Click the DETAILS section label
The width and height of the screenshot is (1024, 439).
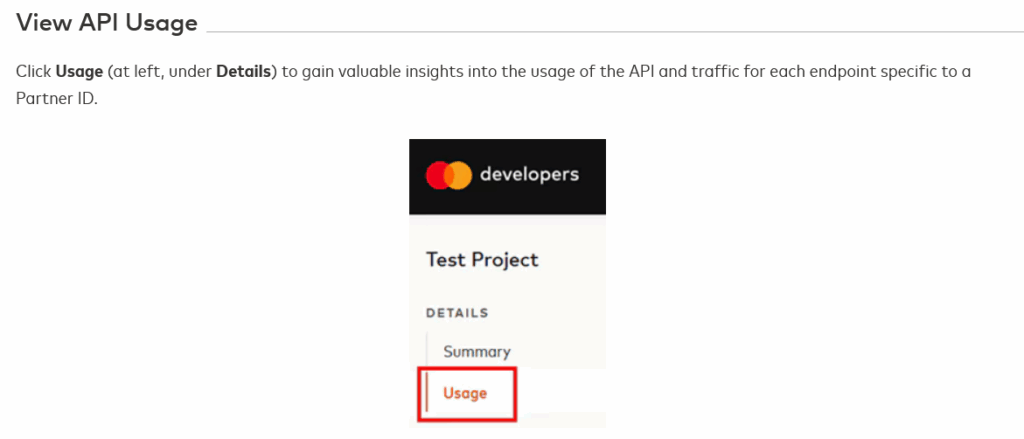457,313
